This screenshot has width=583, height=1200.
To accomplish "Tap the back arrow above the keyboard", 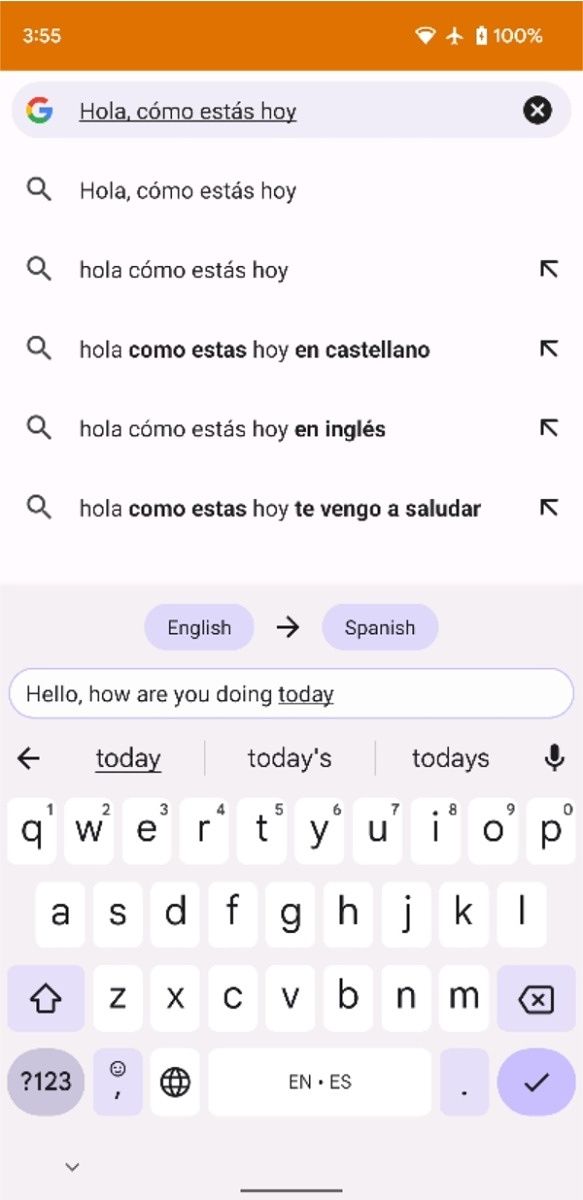I will (28, 758).
